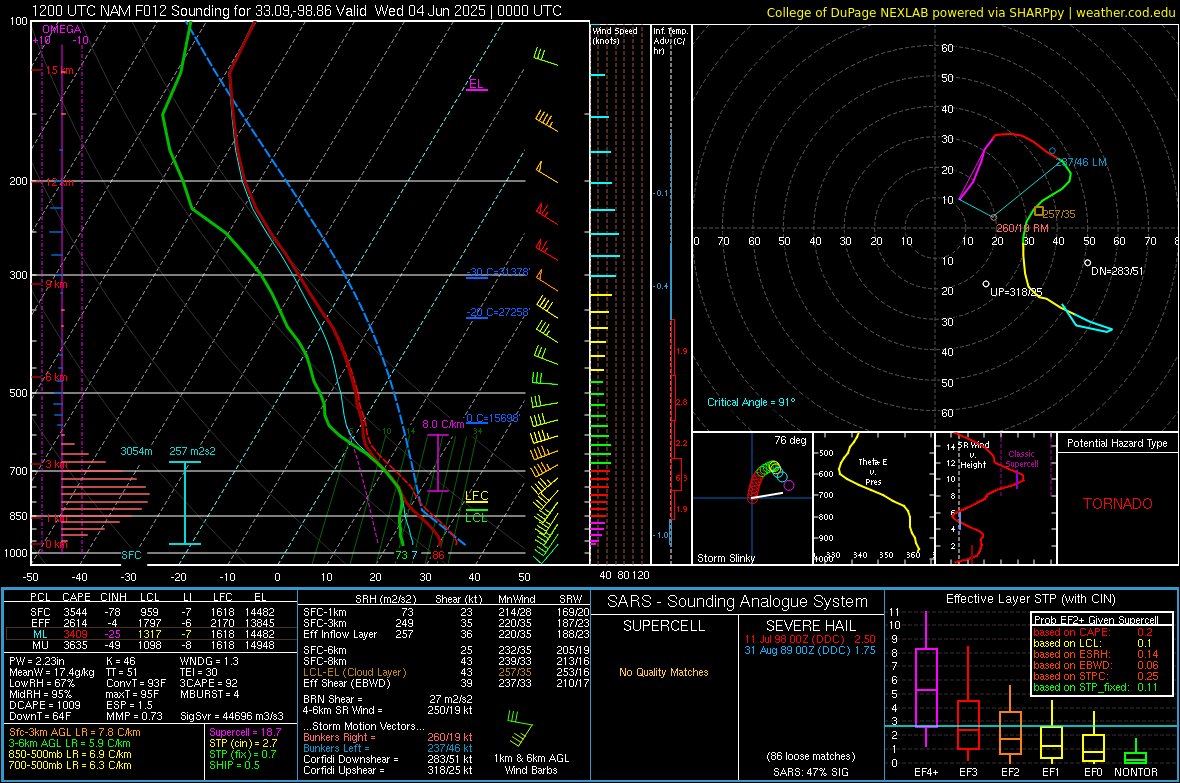Click the -30 C=31378' height label

[x=498, y=272]
